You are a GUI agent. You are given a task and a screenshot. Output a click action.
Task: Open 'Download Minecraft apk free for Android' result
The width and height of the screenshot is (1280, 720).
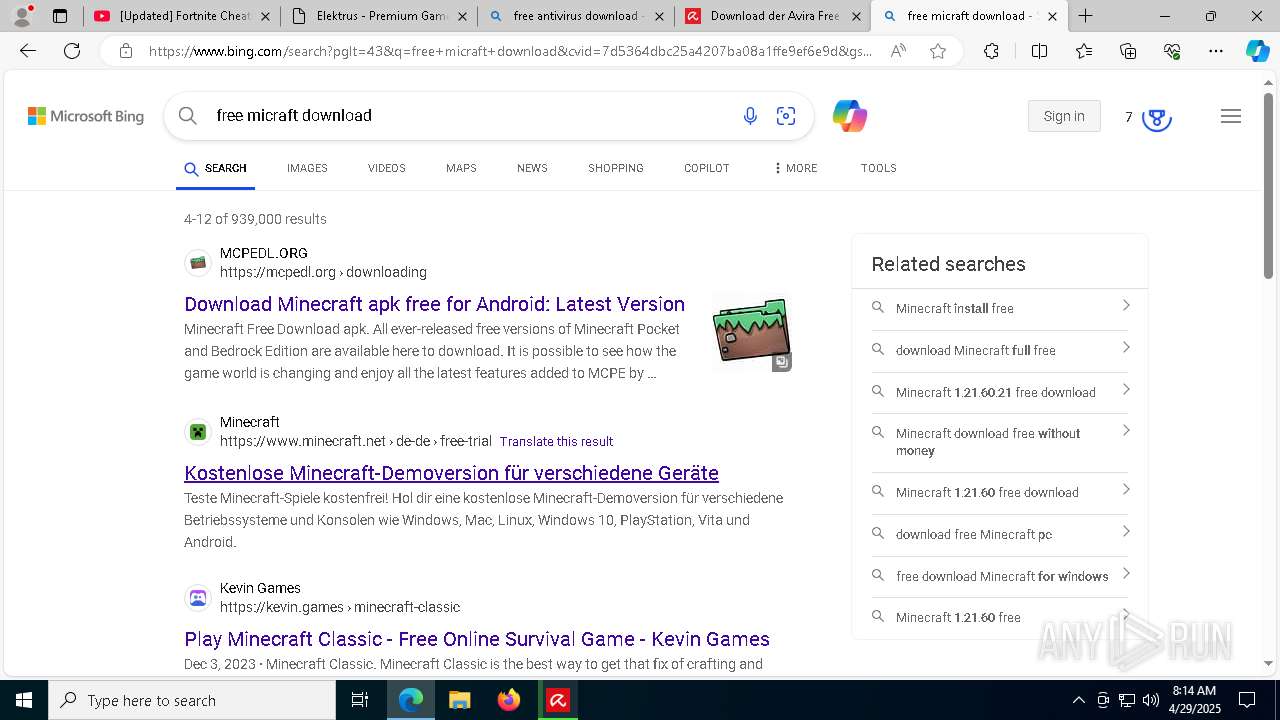click(434, 304)
